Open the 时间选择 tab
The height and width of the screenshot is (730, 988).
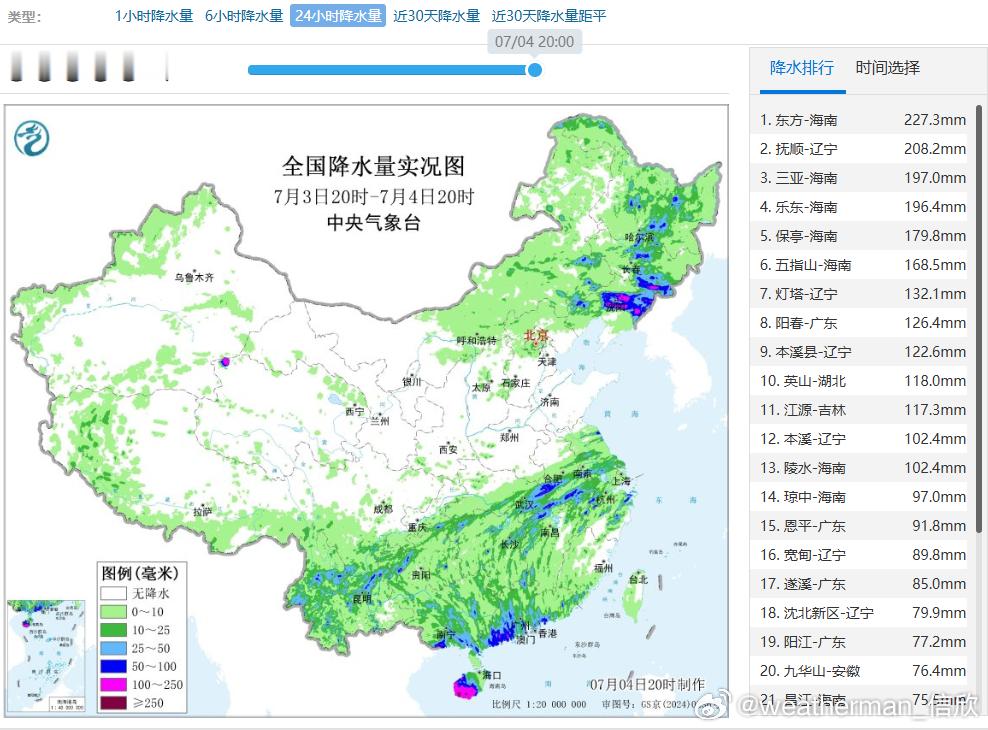point(887,68)
